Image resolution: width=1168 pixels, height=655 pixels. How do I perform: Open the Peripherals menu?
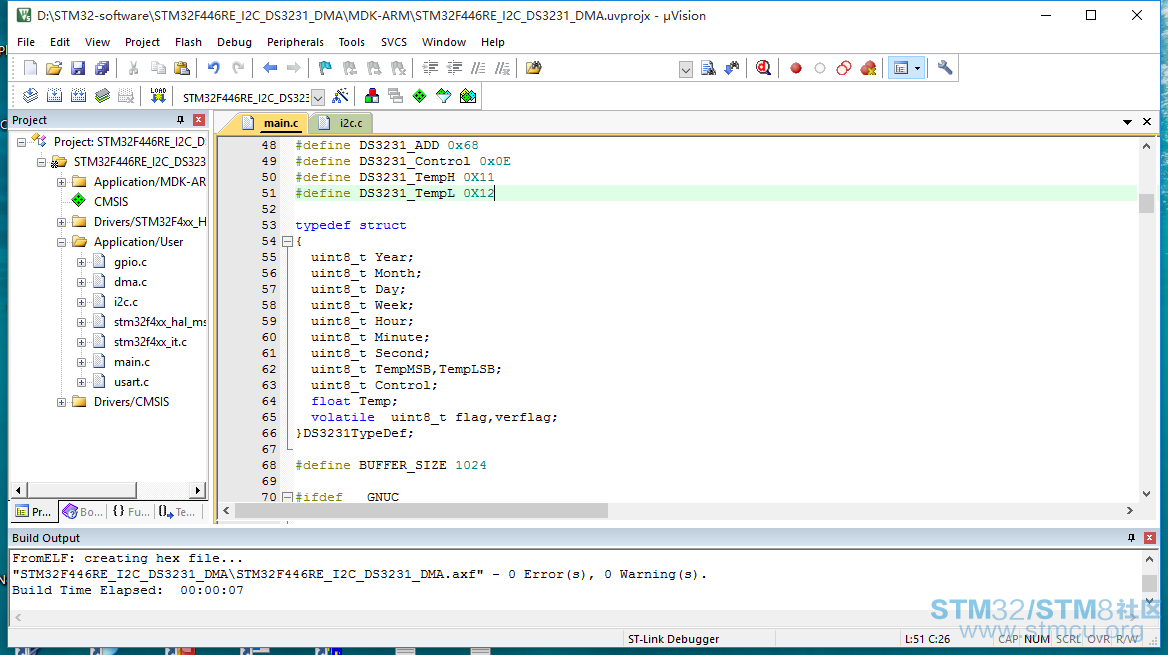pos(295,42)
